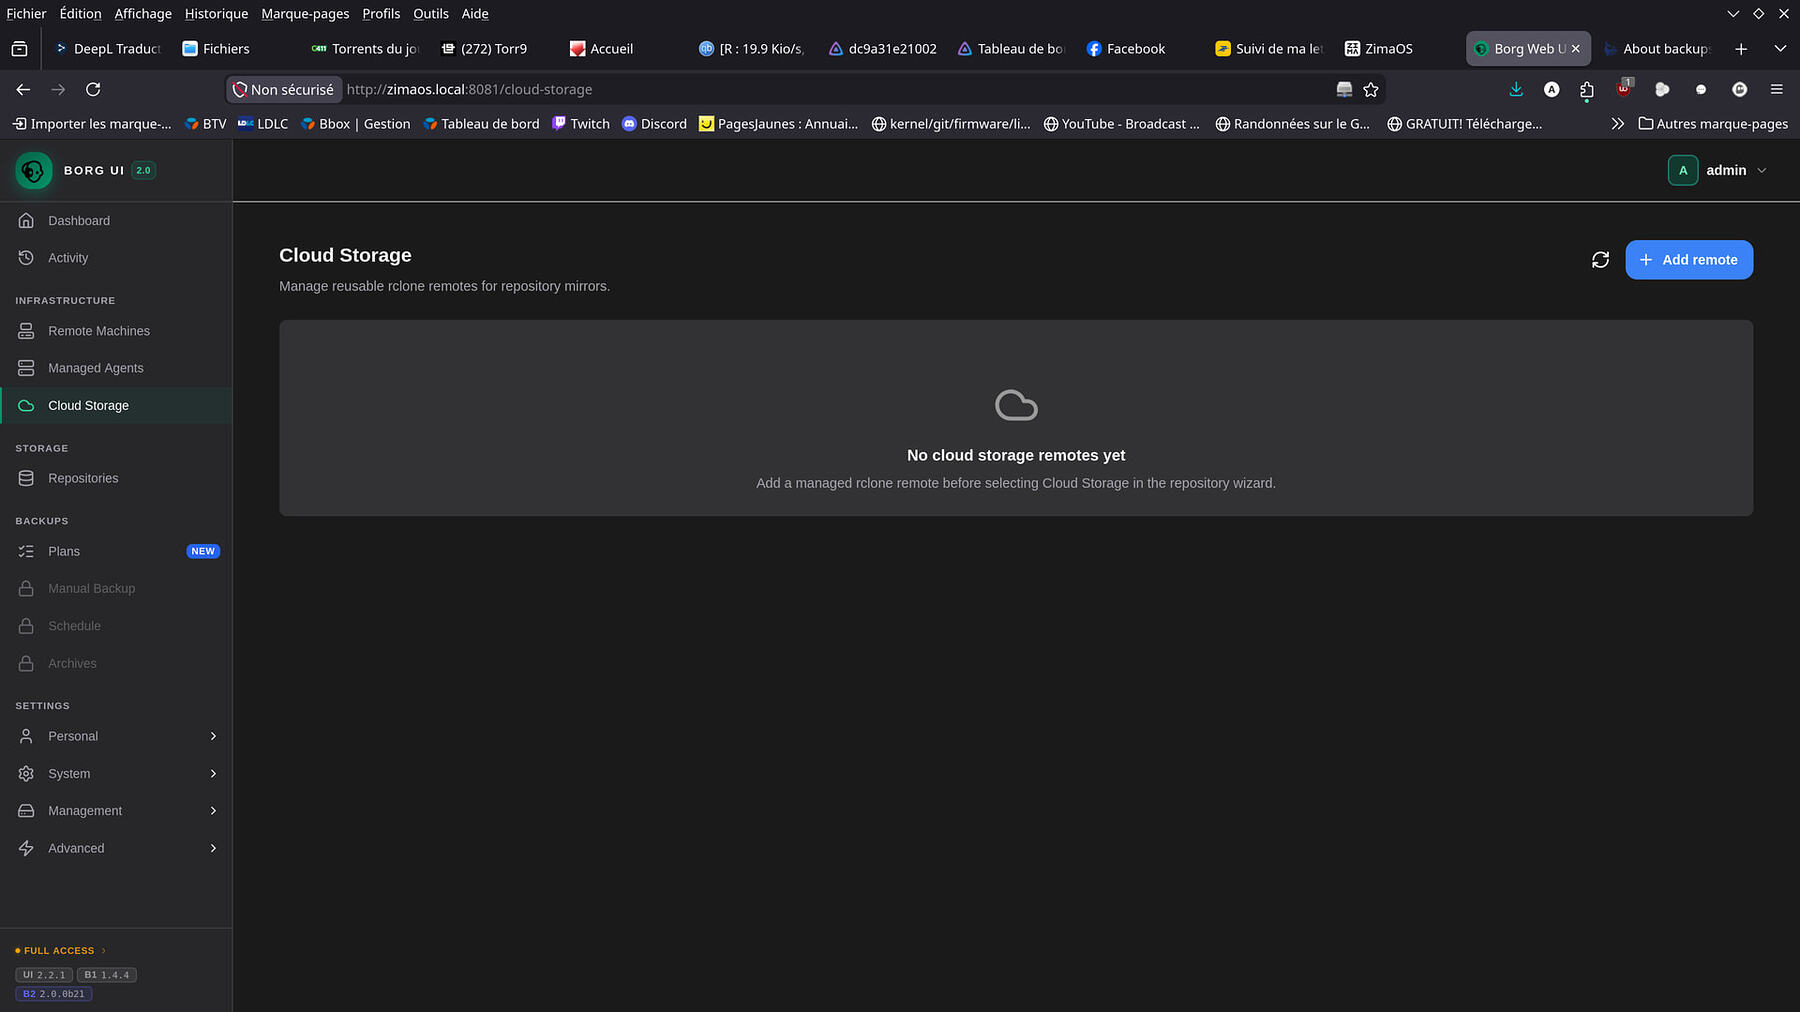The height and width of the screenshot is (1012, 1800).
Task: Select the Cloud Storage cloud icon in sidebar
Action: [26, 406]
